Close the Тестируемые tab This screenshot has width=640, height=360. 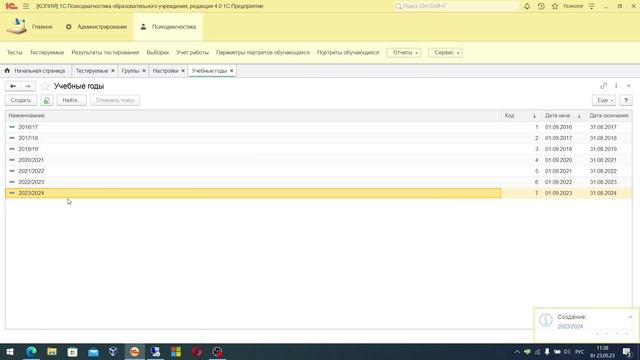[113, 71]
